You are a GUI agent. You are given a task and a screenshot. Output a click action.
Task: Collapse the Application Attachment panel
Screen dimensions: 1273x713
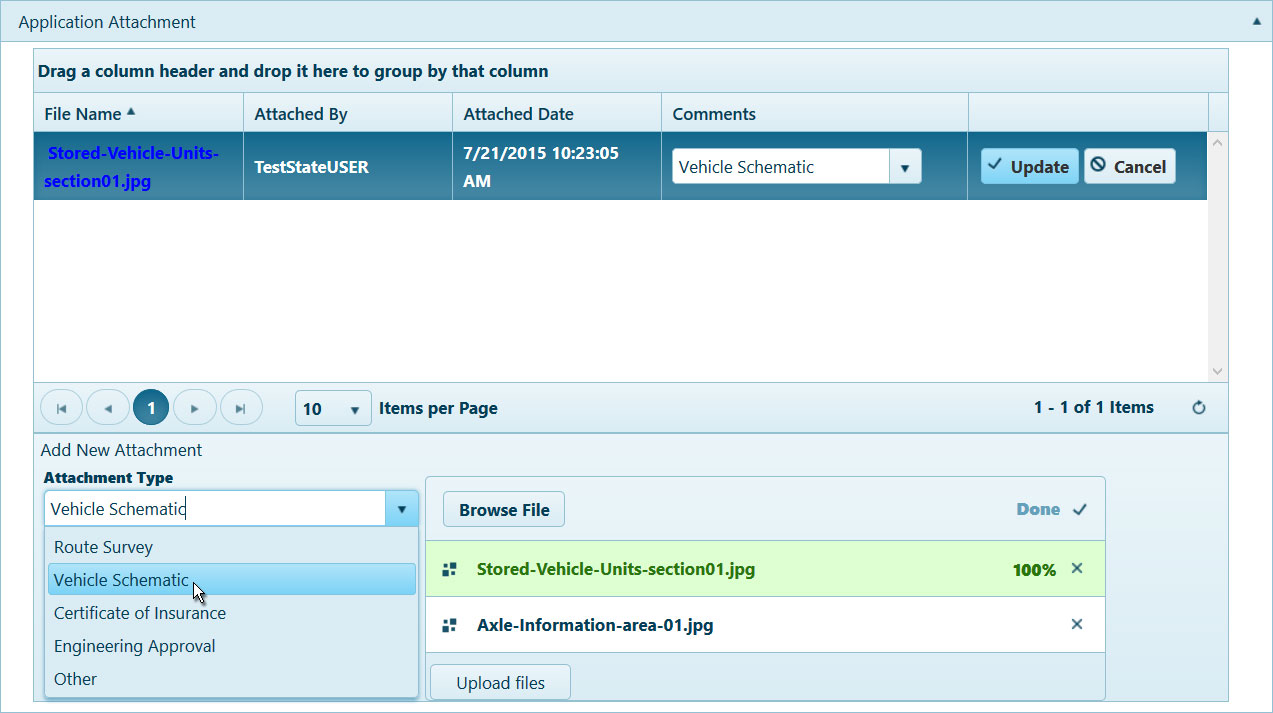[1256, 21]
